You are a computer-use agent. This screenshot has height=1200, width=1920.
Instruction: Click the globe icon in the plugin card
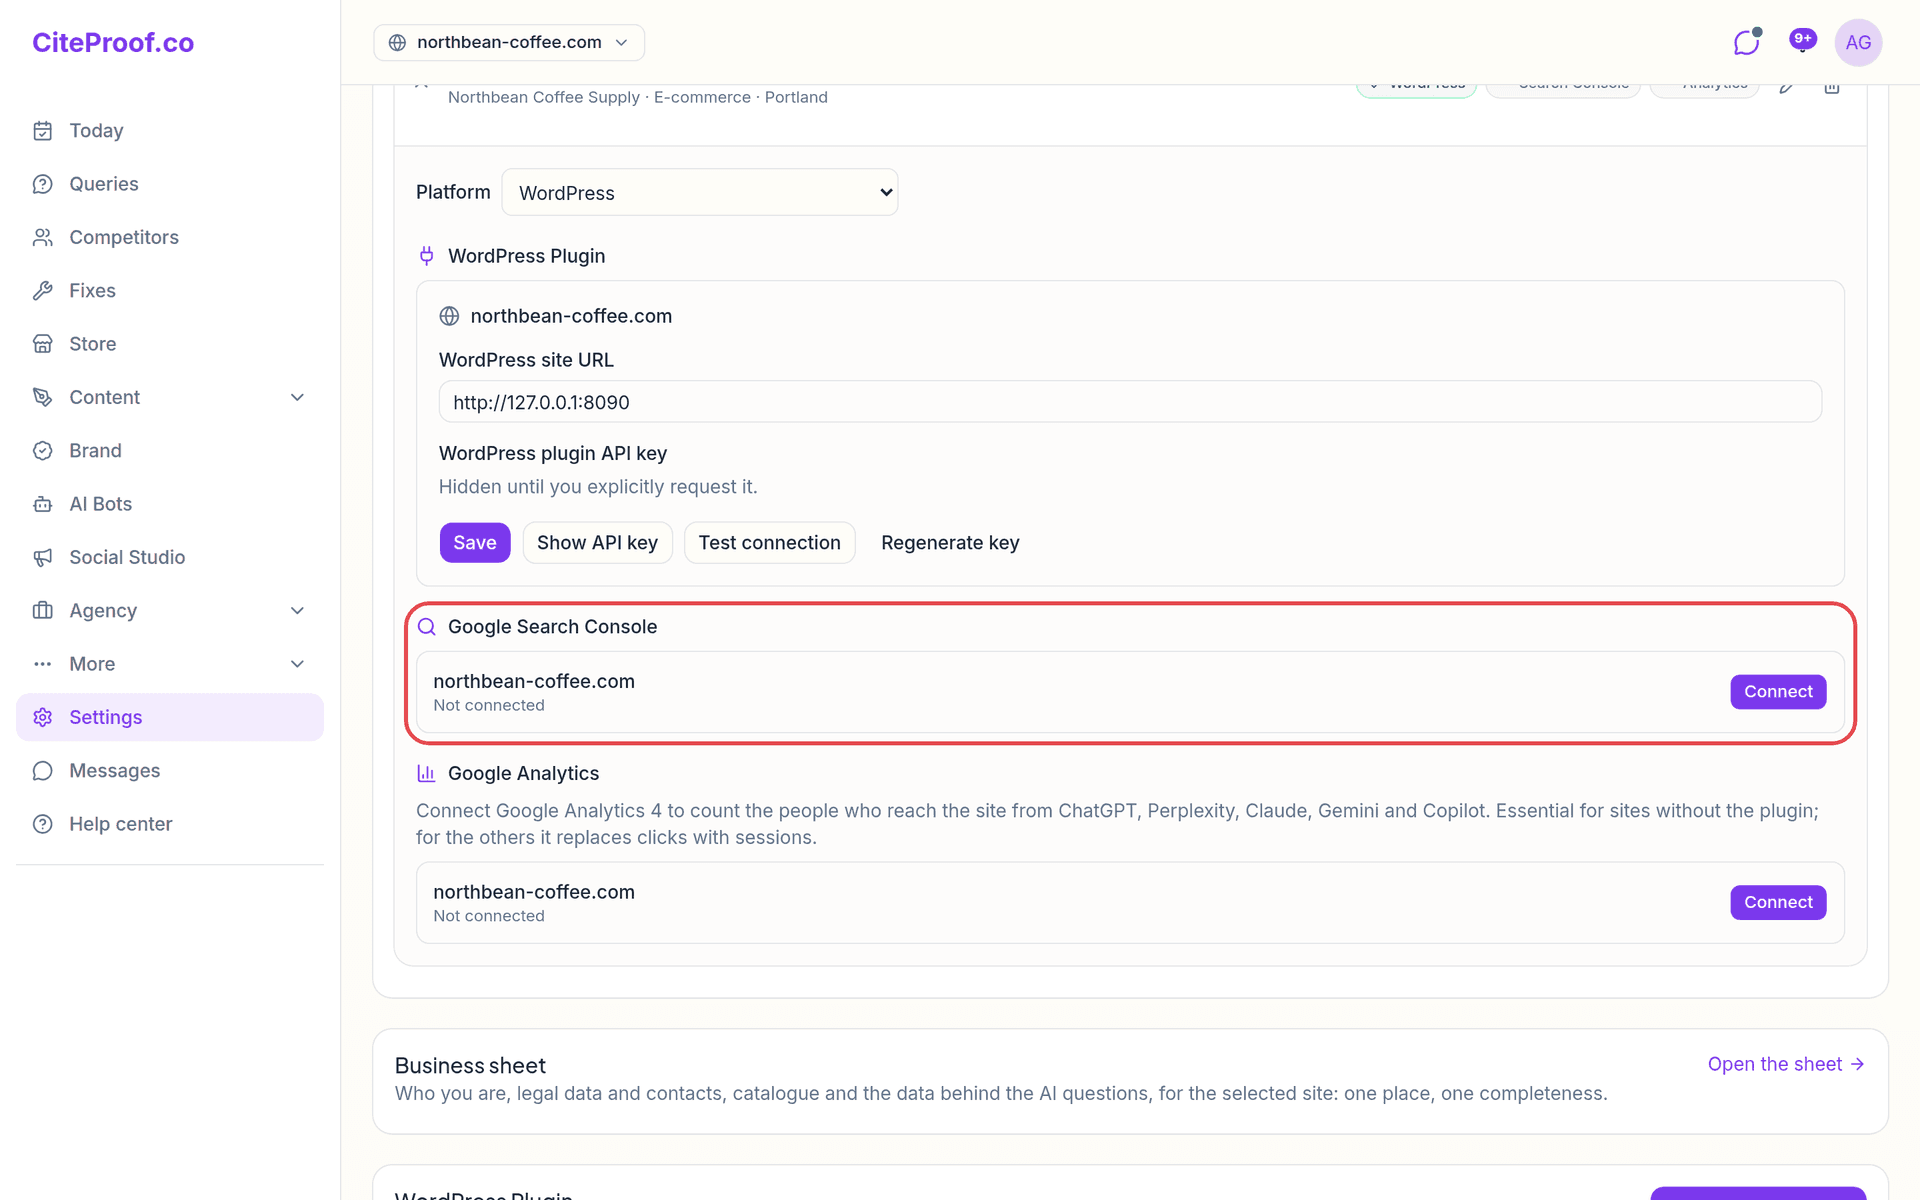[450, 316]
